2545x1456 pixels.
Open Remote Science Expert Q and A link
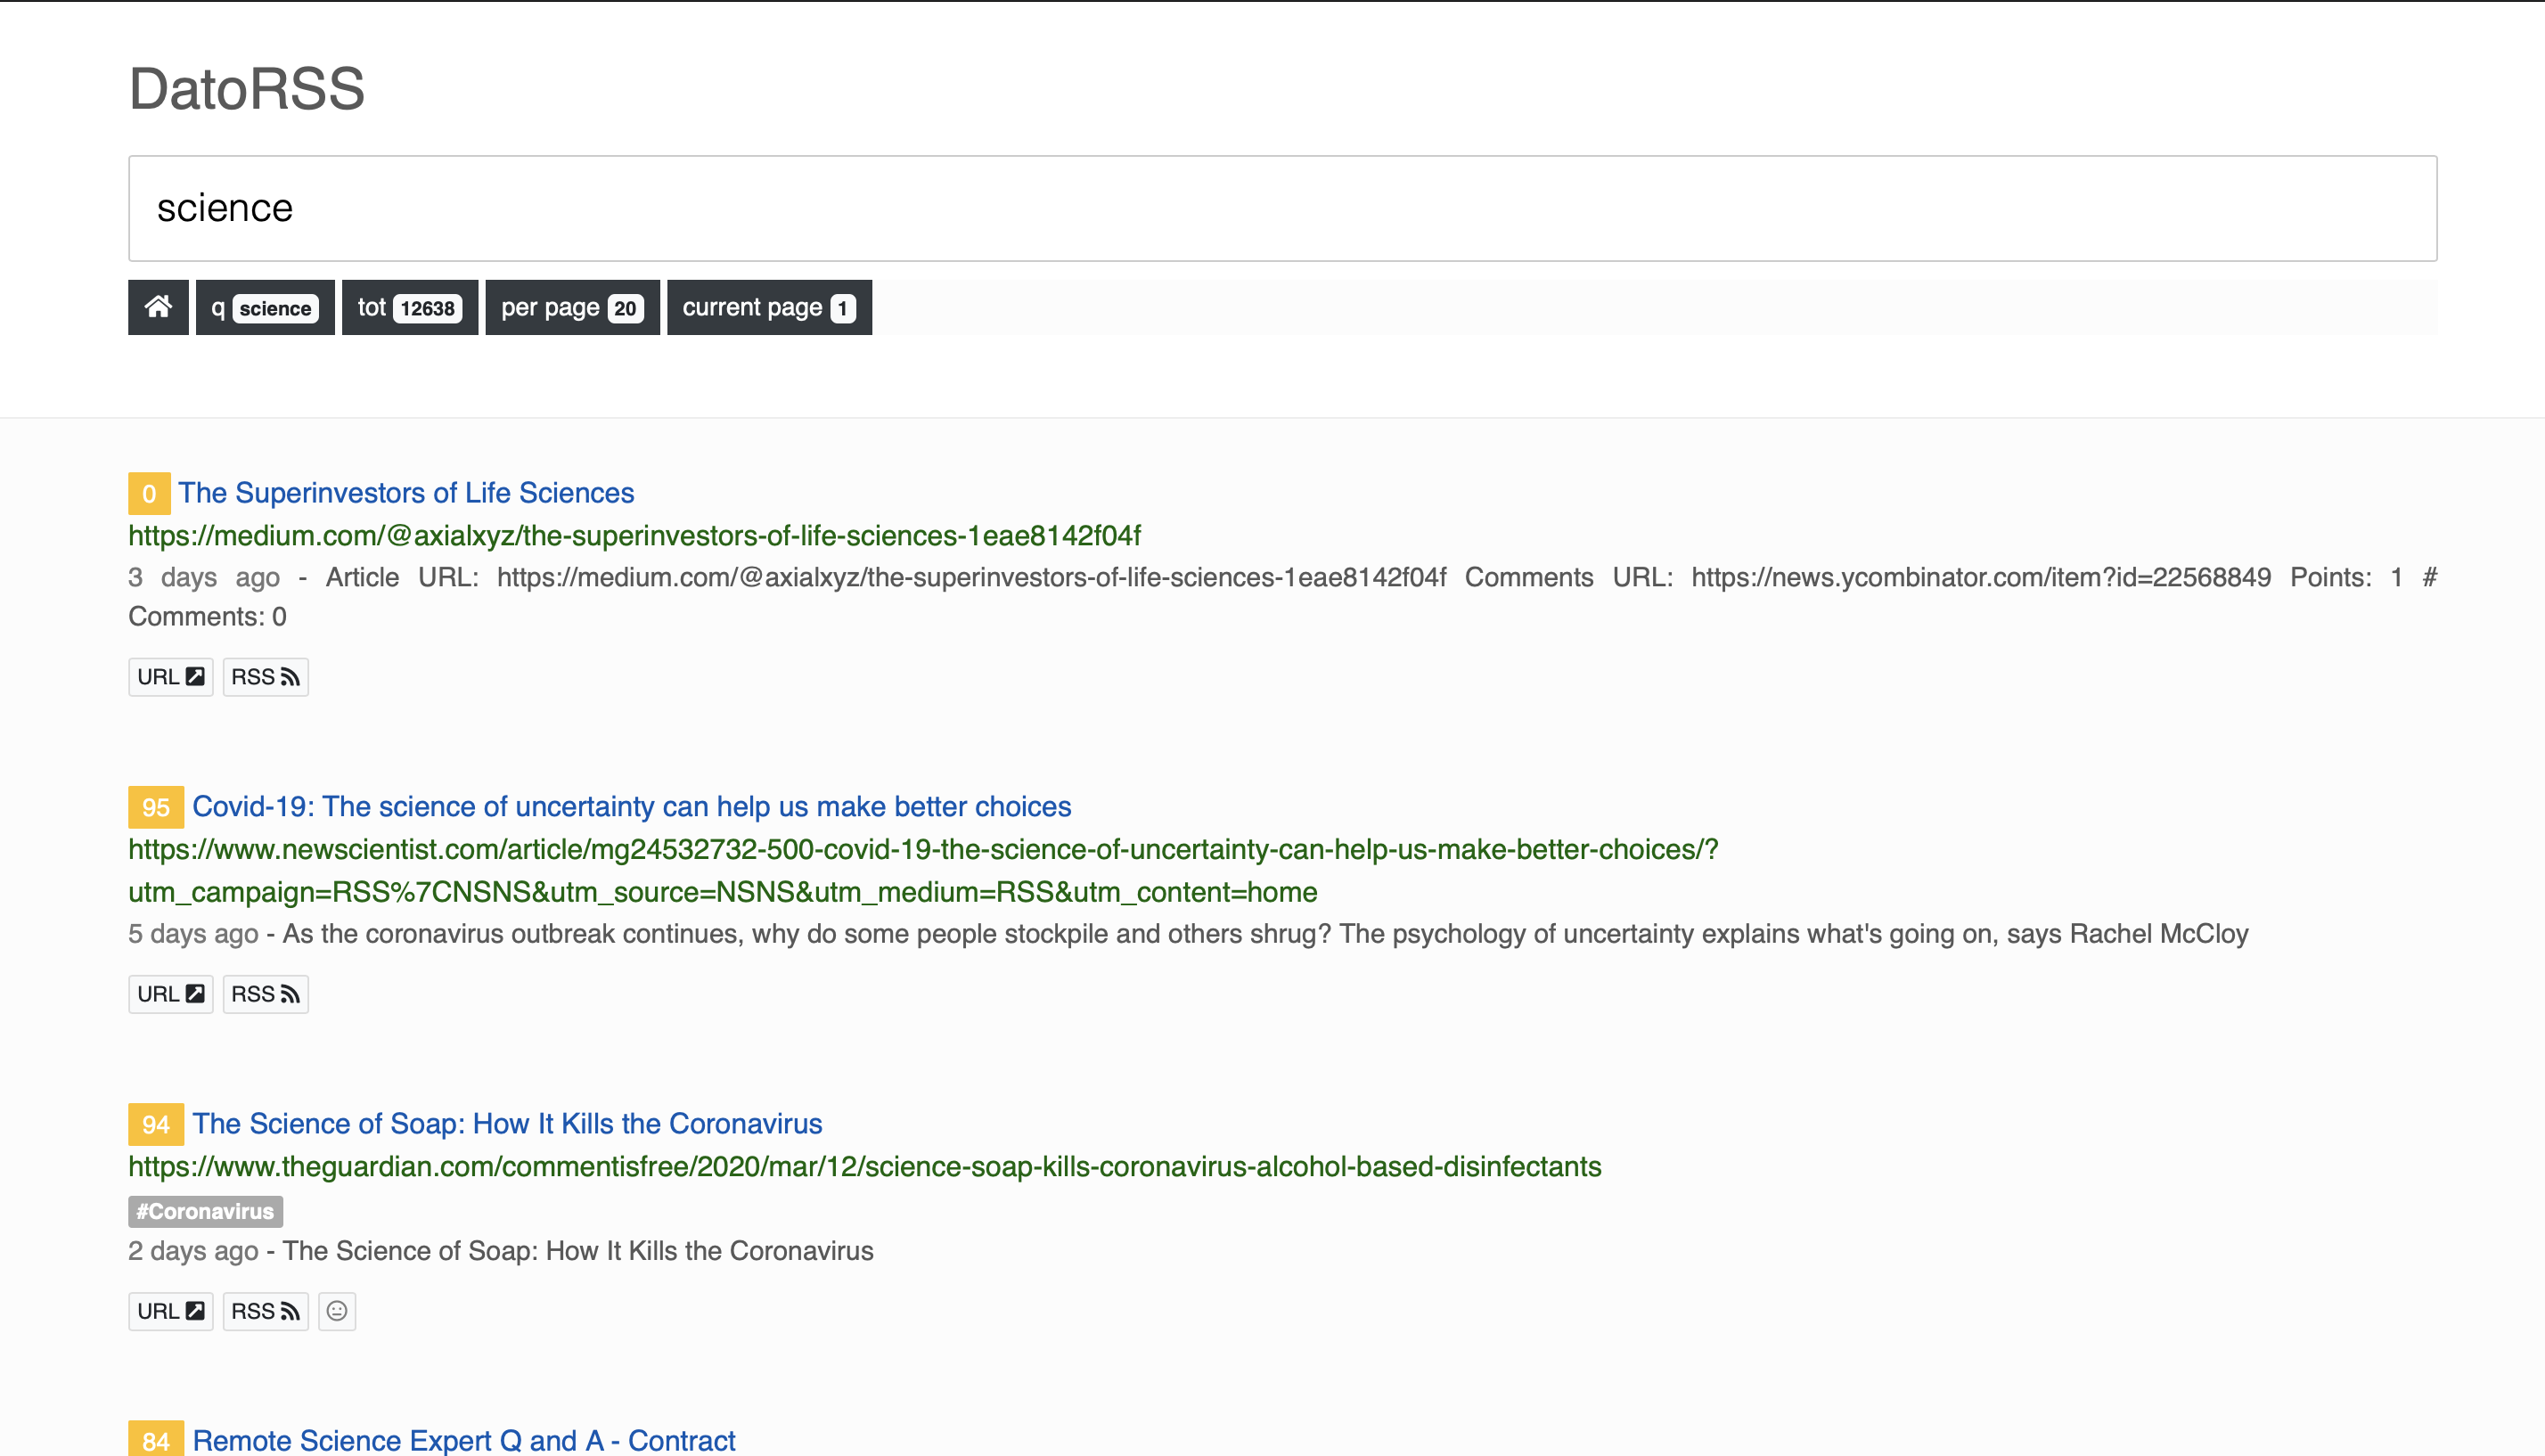464,1440
